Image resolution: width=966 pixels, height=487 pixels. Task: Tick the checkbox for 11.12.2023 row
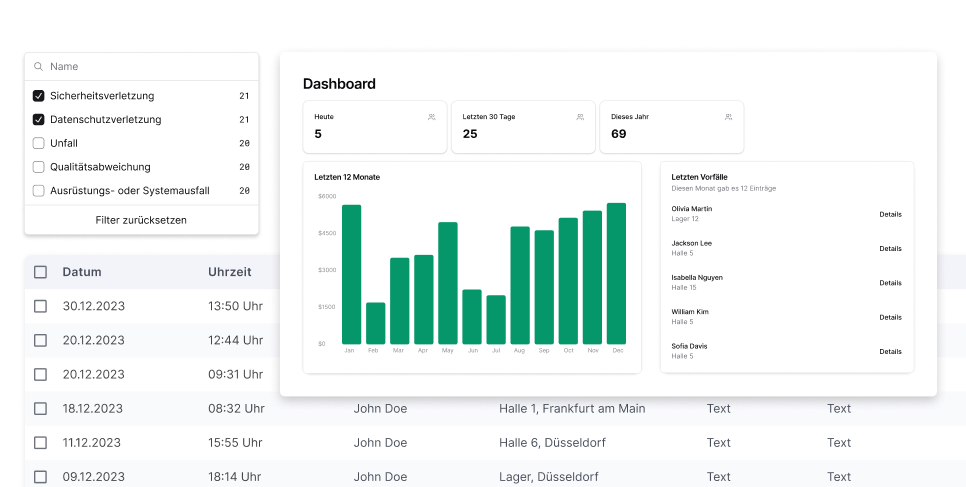point(40,443)
